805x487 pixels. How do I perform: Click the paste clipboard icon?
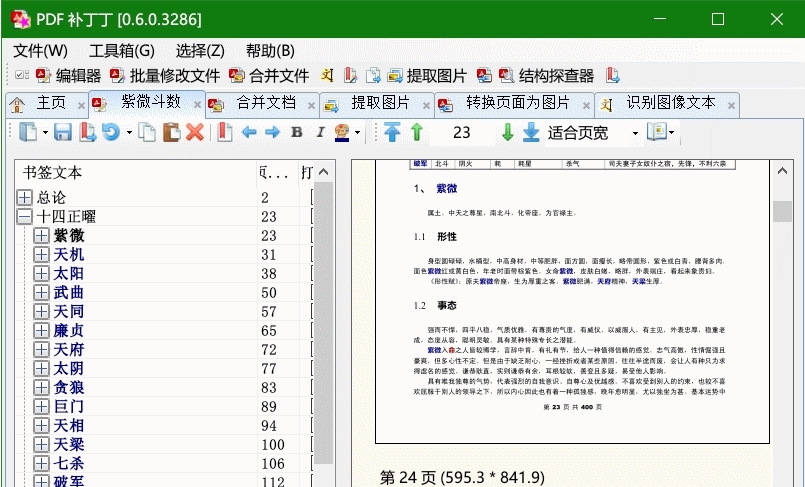tap(171, 132)
